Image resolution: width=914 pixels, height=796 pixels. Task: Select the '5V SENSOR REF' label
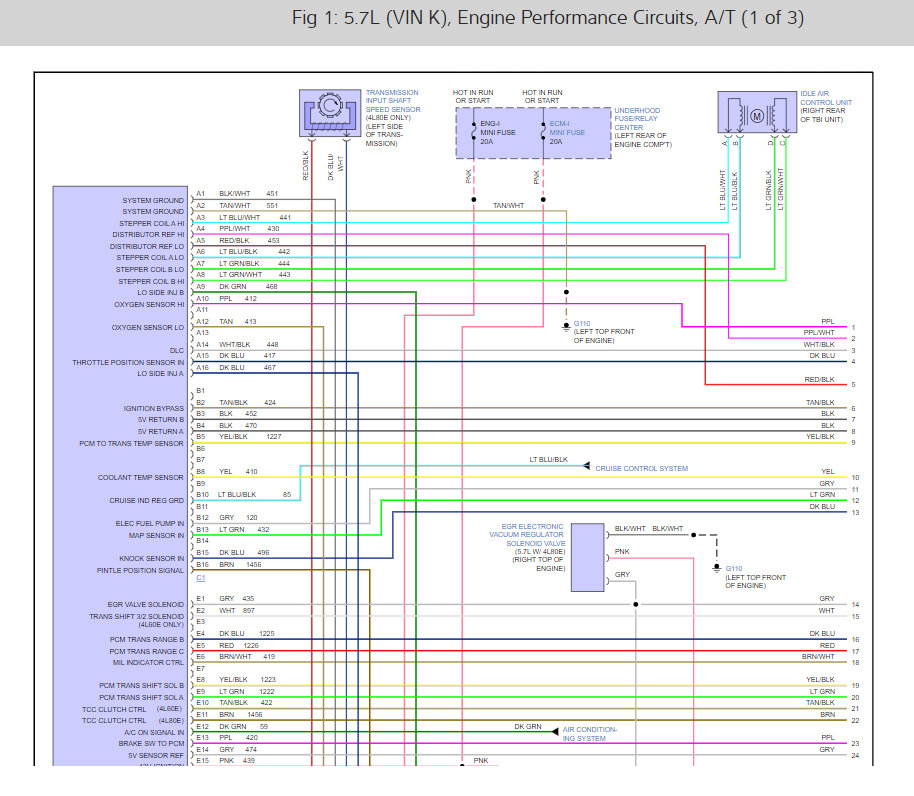pyautogui.click(x=156, y=756)
